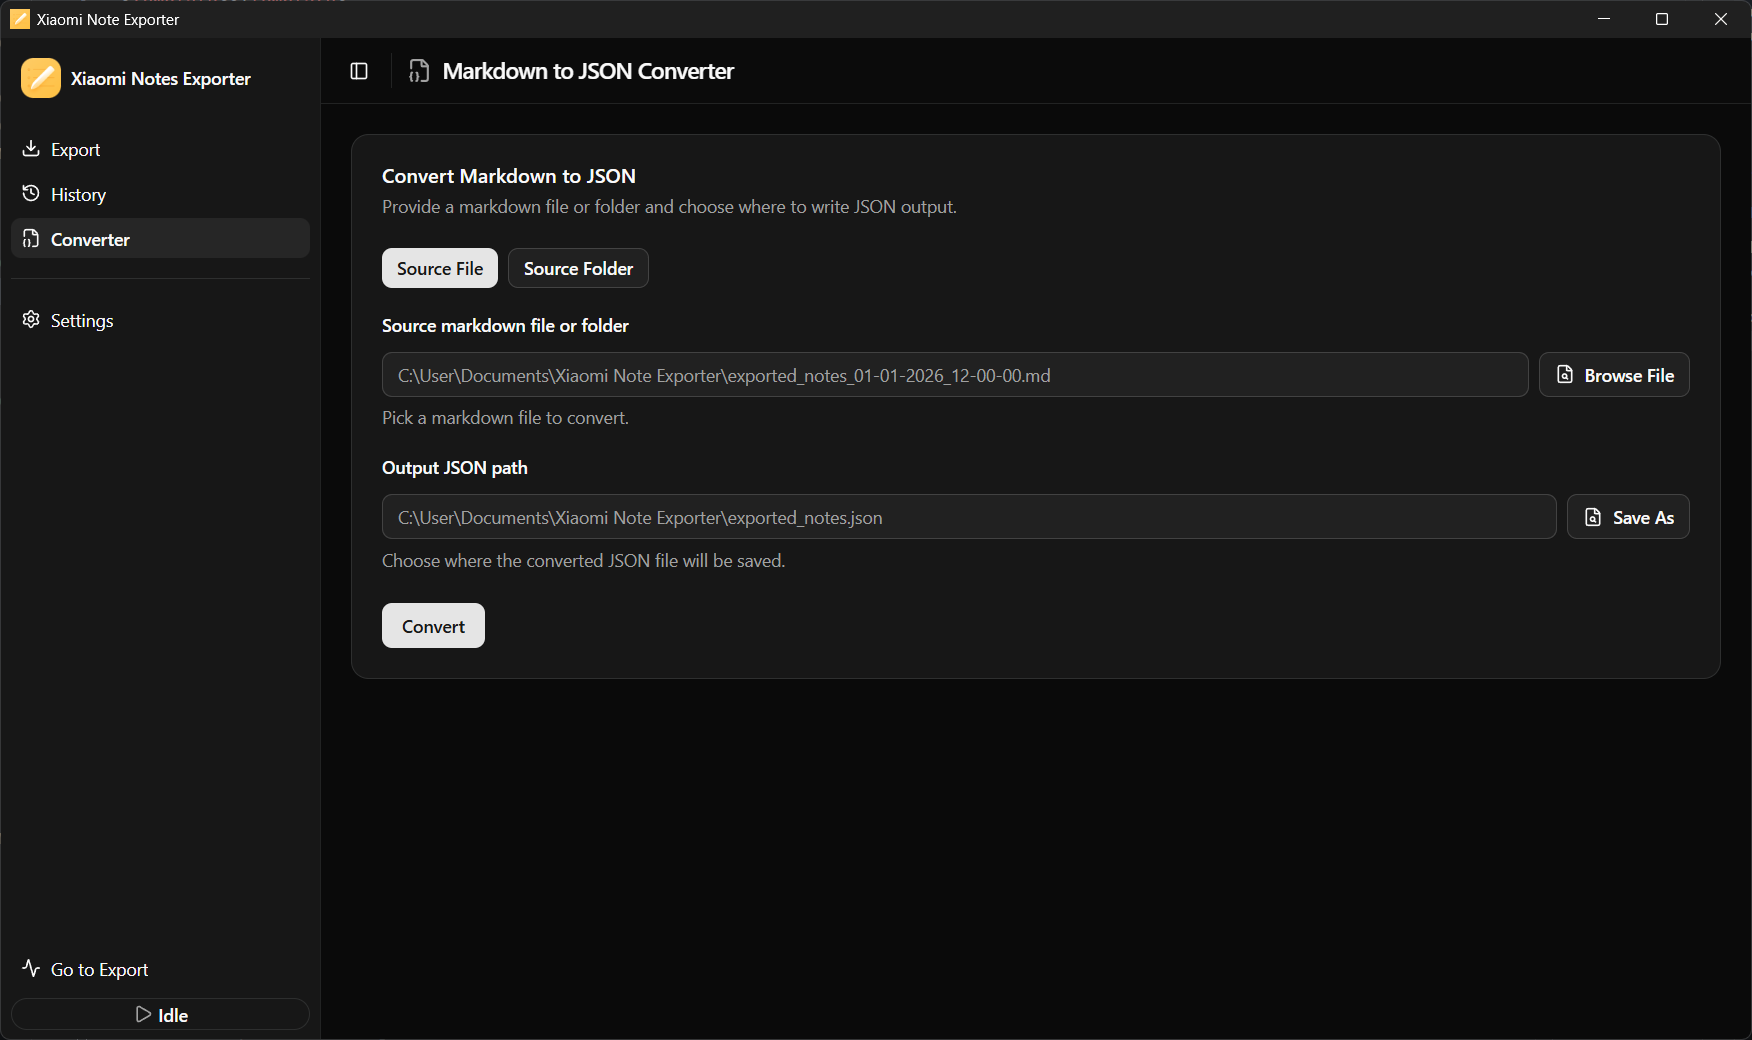
Task: Switch to Source Folder mode
Action: pyautogui.click(x=578, y=268)
